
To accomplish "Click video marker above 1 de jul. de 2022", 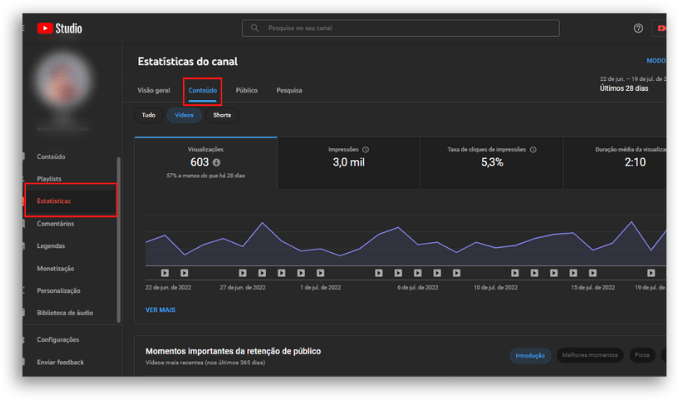I will coord(321,273).
